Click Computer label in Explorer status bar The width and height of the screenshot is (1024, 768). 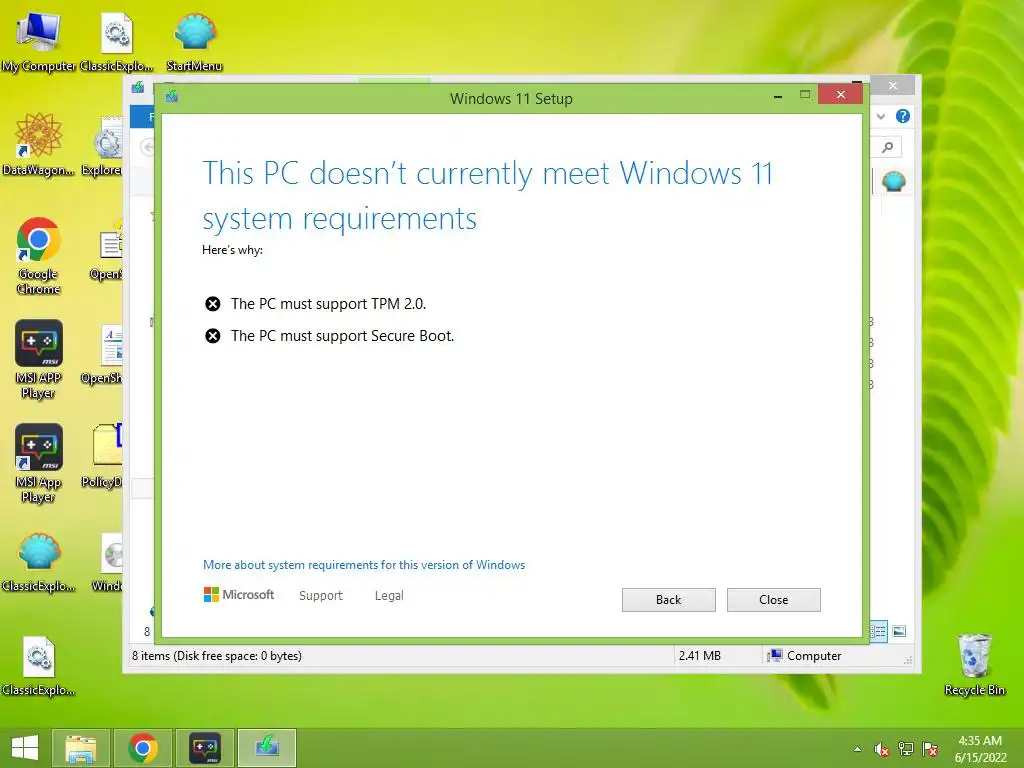click(x=814, y=656)
